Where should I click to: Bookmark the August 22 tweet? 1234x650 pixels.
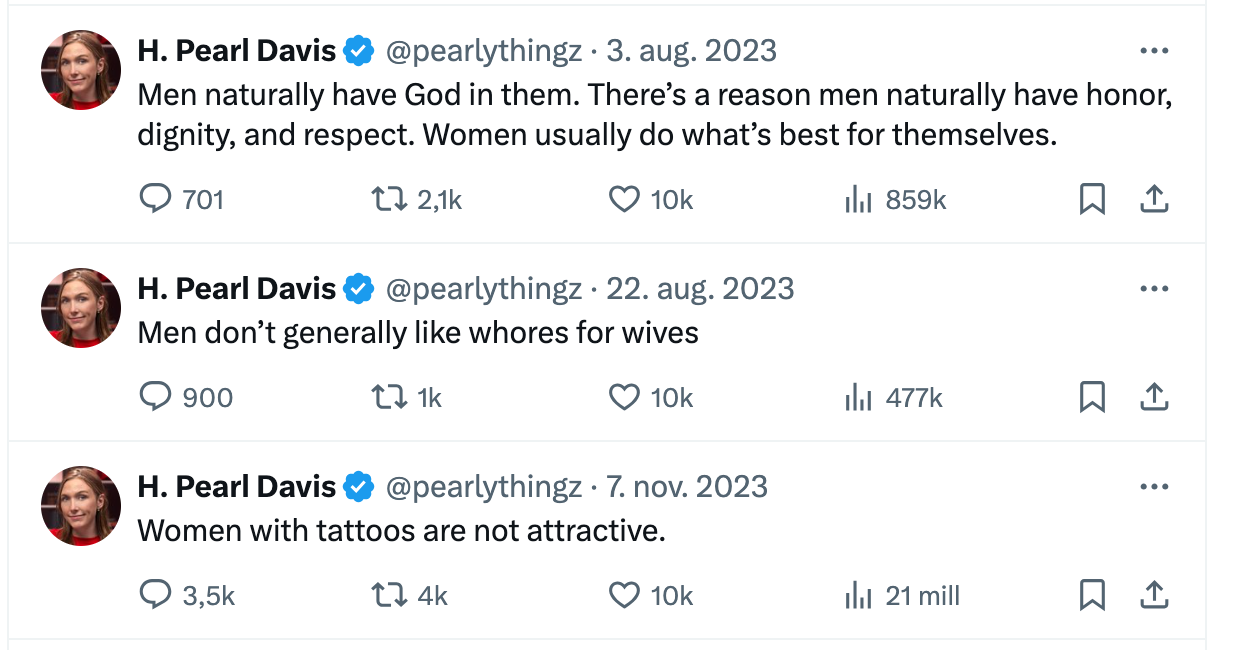pos(1093,398)
